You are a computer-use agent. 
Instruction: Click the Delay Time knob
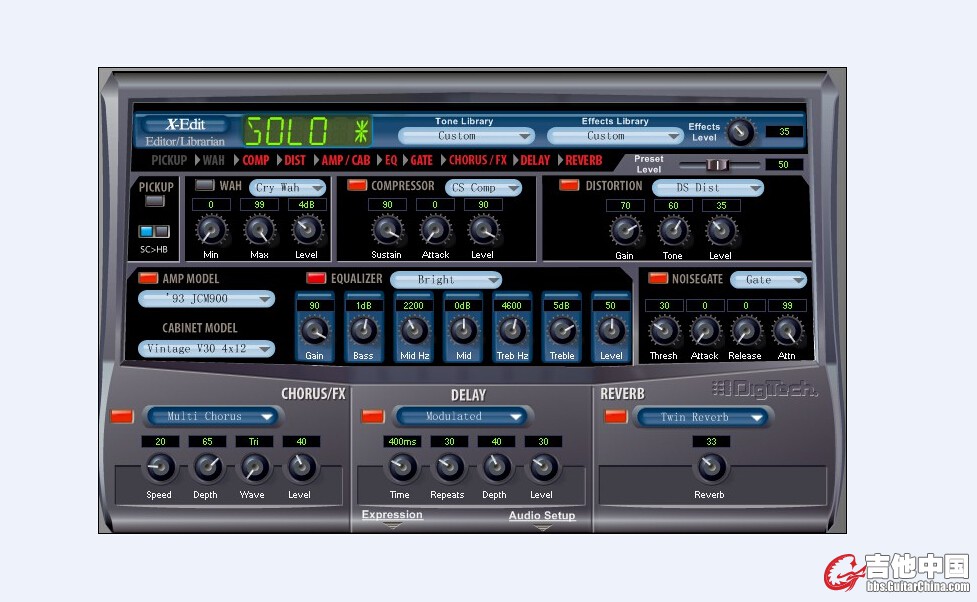(402, 467)
